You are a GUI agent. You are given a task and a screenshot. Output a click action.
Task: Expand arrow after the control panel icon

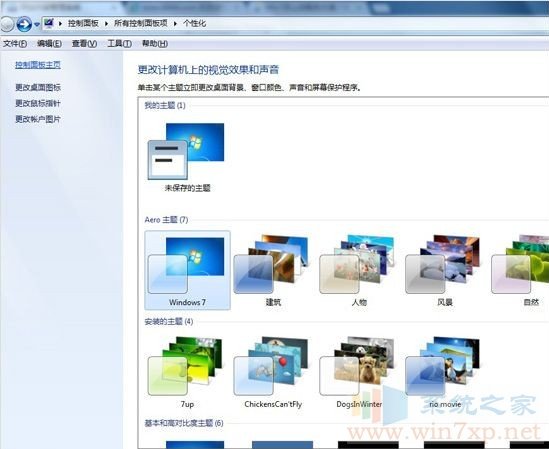click(x=60, y=23)
